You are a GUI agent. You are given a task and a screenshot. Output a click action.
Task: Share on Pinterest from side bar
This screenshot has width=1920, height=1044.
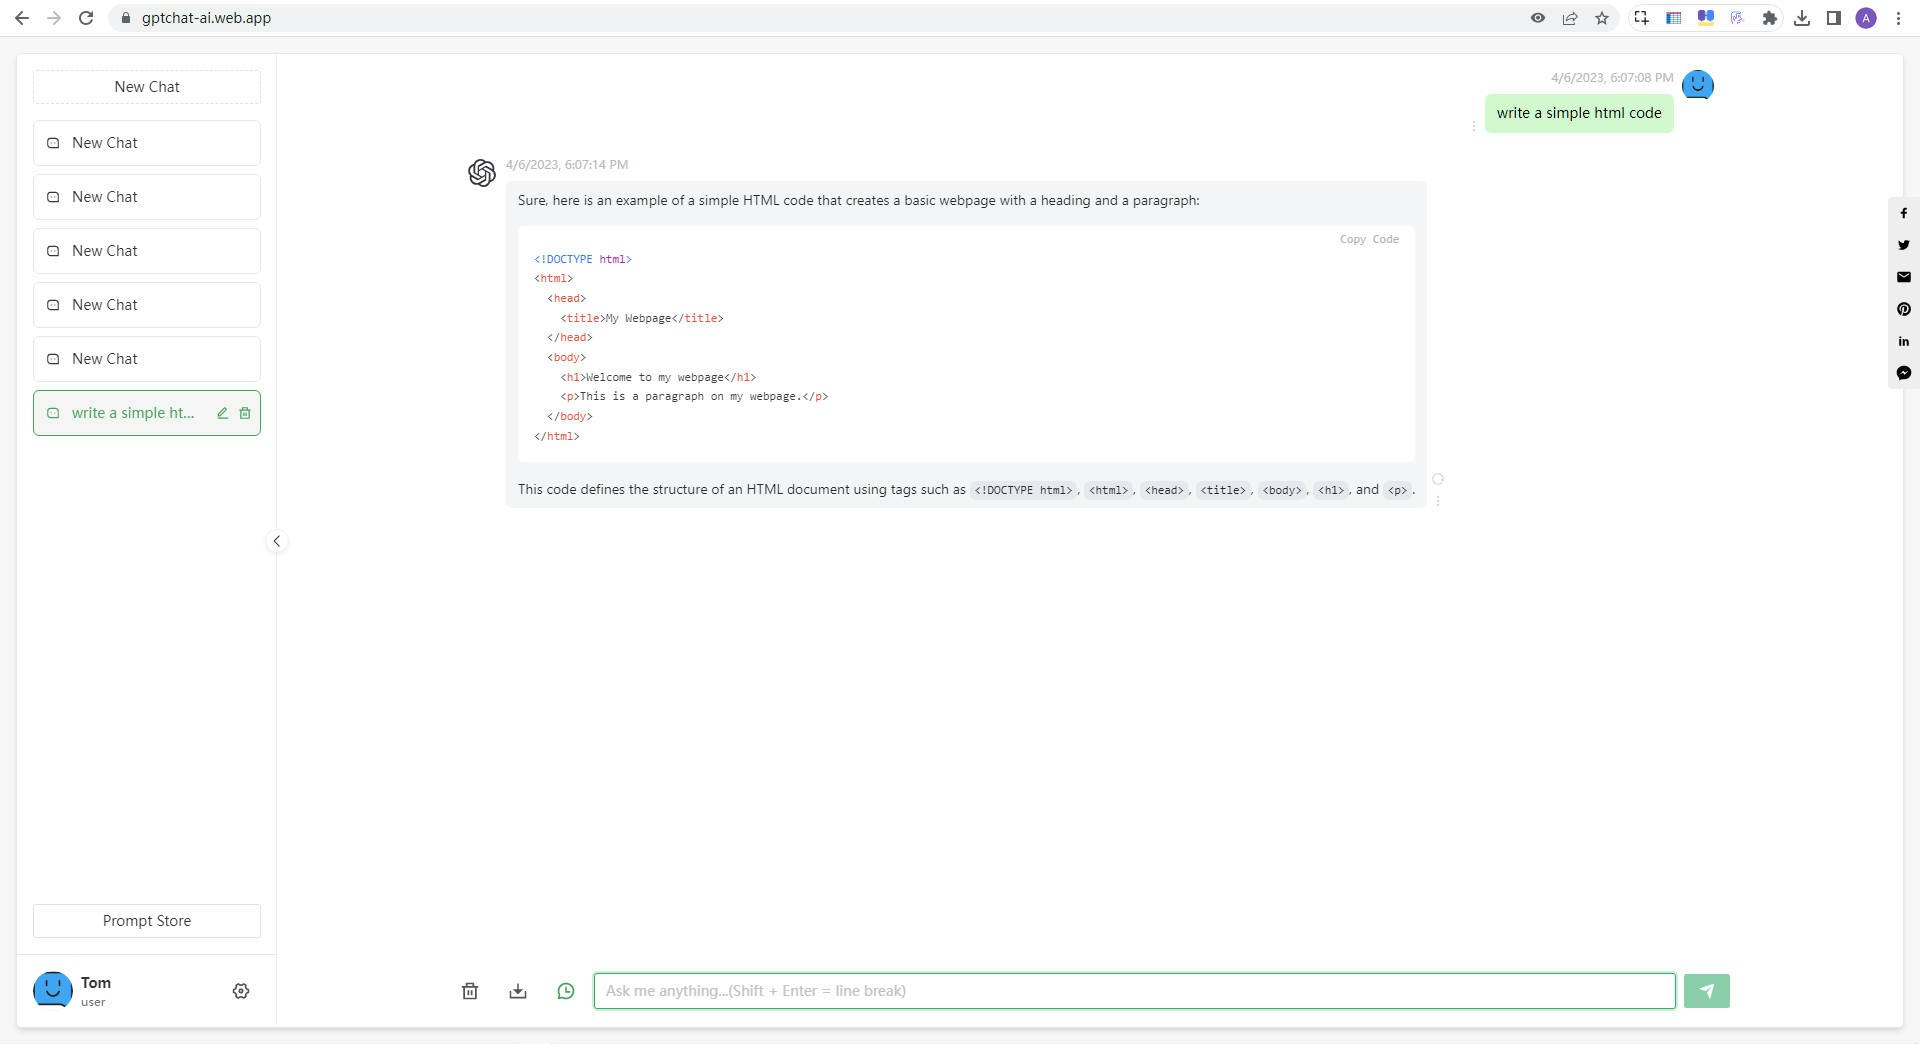pyautogui.click(x=1904, y=309)
